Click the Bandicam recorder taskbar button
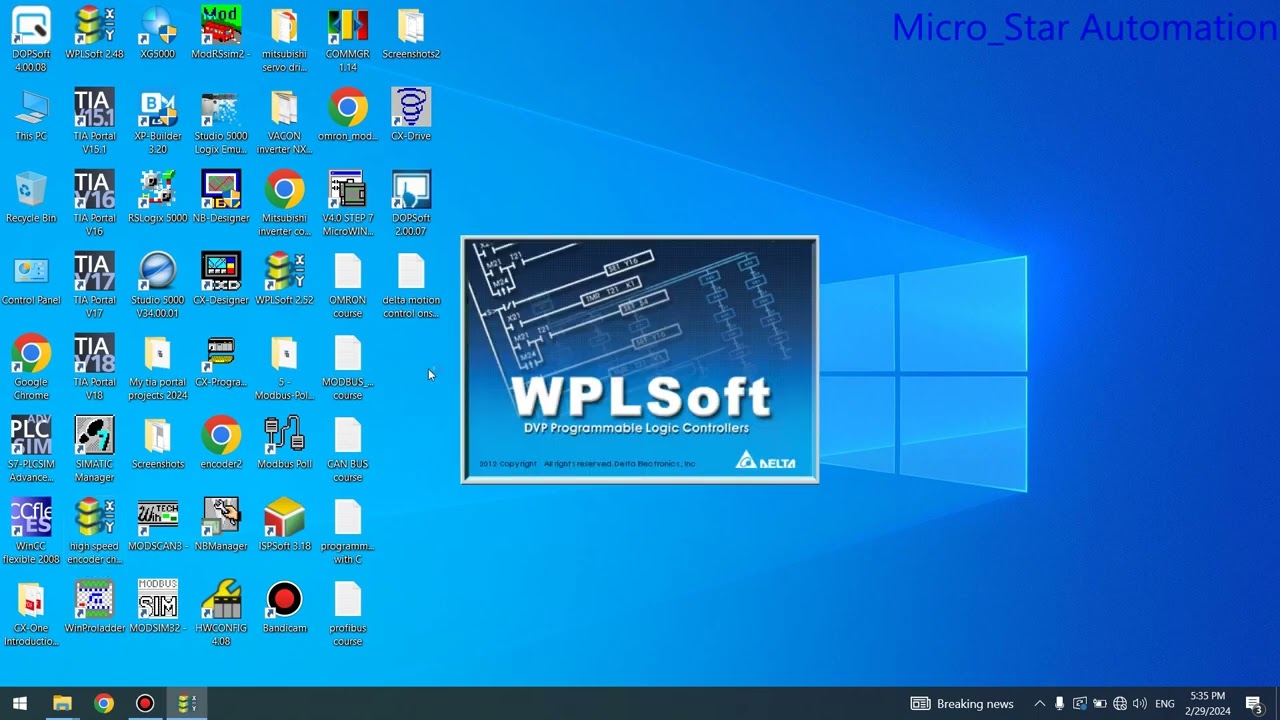This screenshot has height=720, width=1280. click(x=145, y=704)
